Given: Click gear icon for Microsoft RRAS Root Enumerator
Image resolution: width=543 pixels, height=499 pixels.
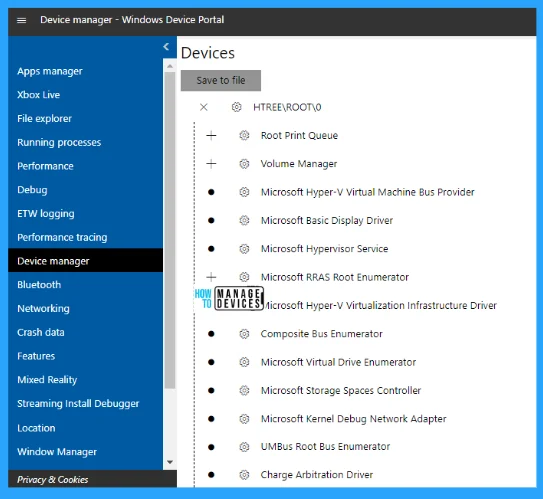Looking at the screenshot, I should 244,277.
